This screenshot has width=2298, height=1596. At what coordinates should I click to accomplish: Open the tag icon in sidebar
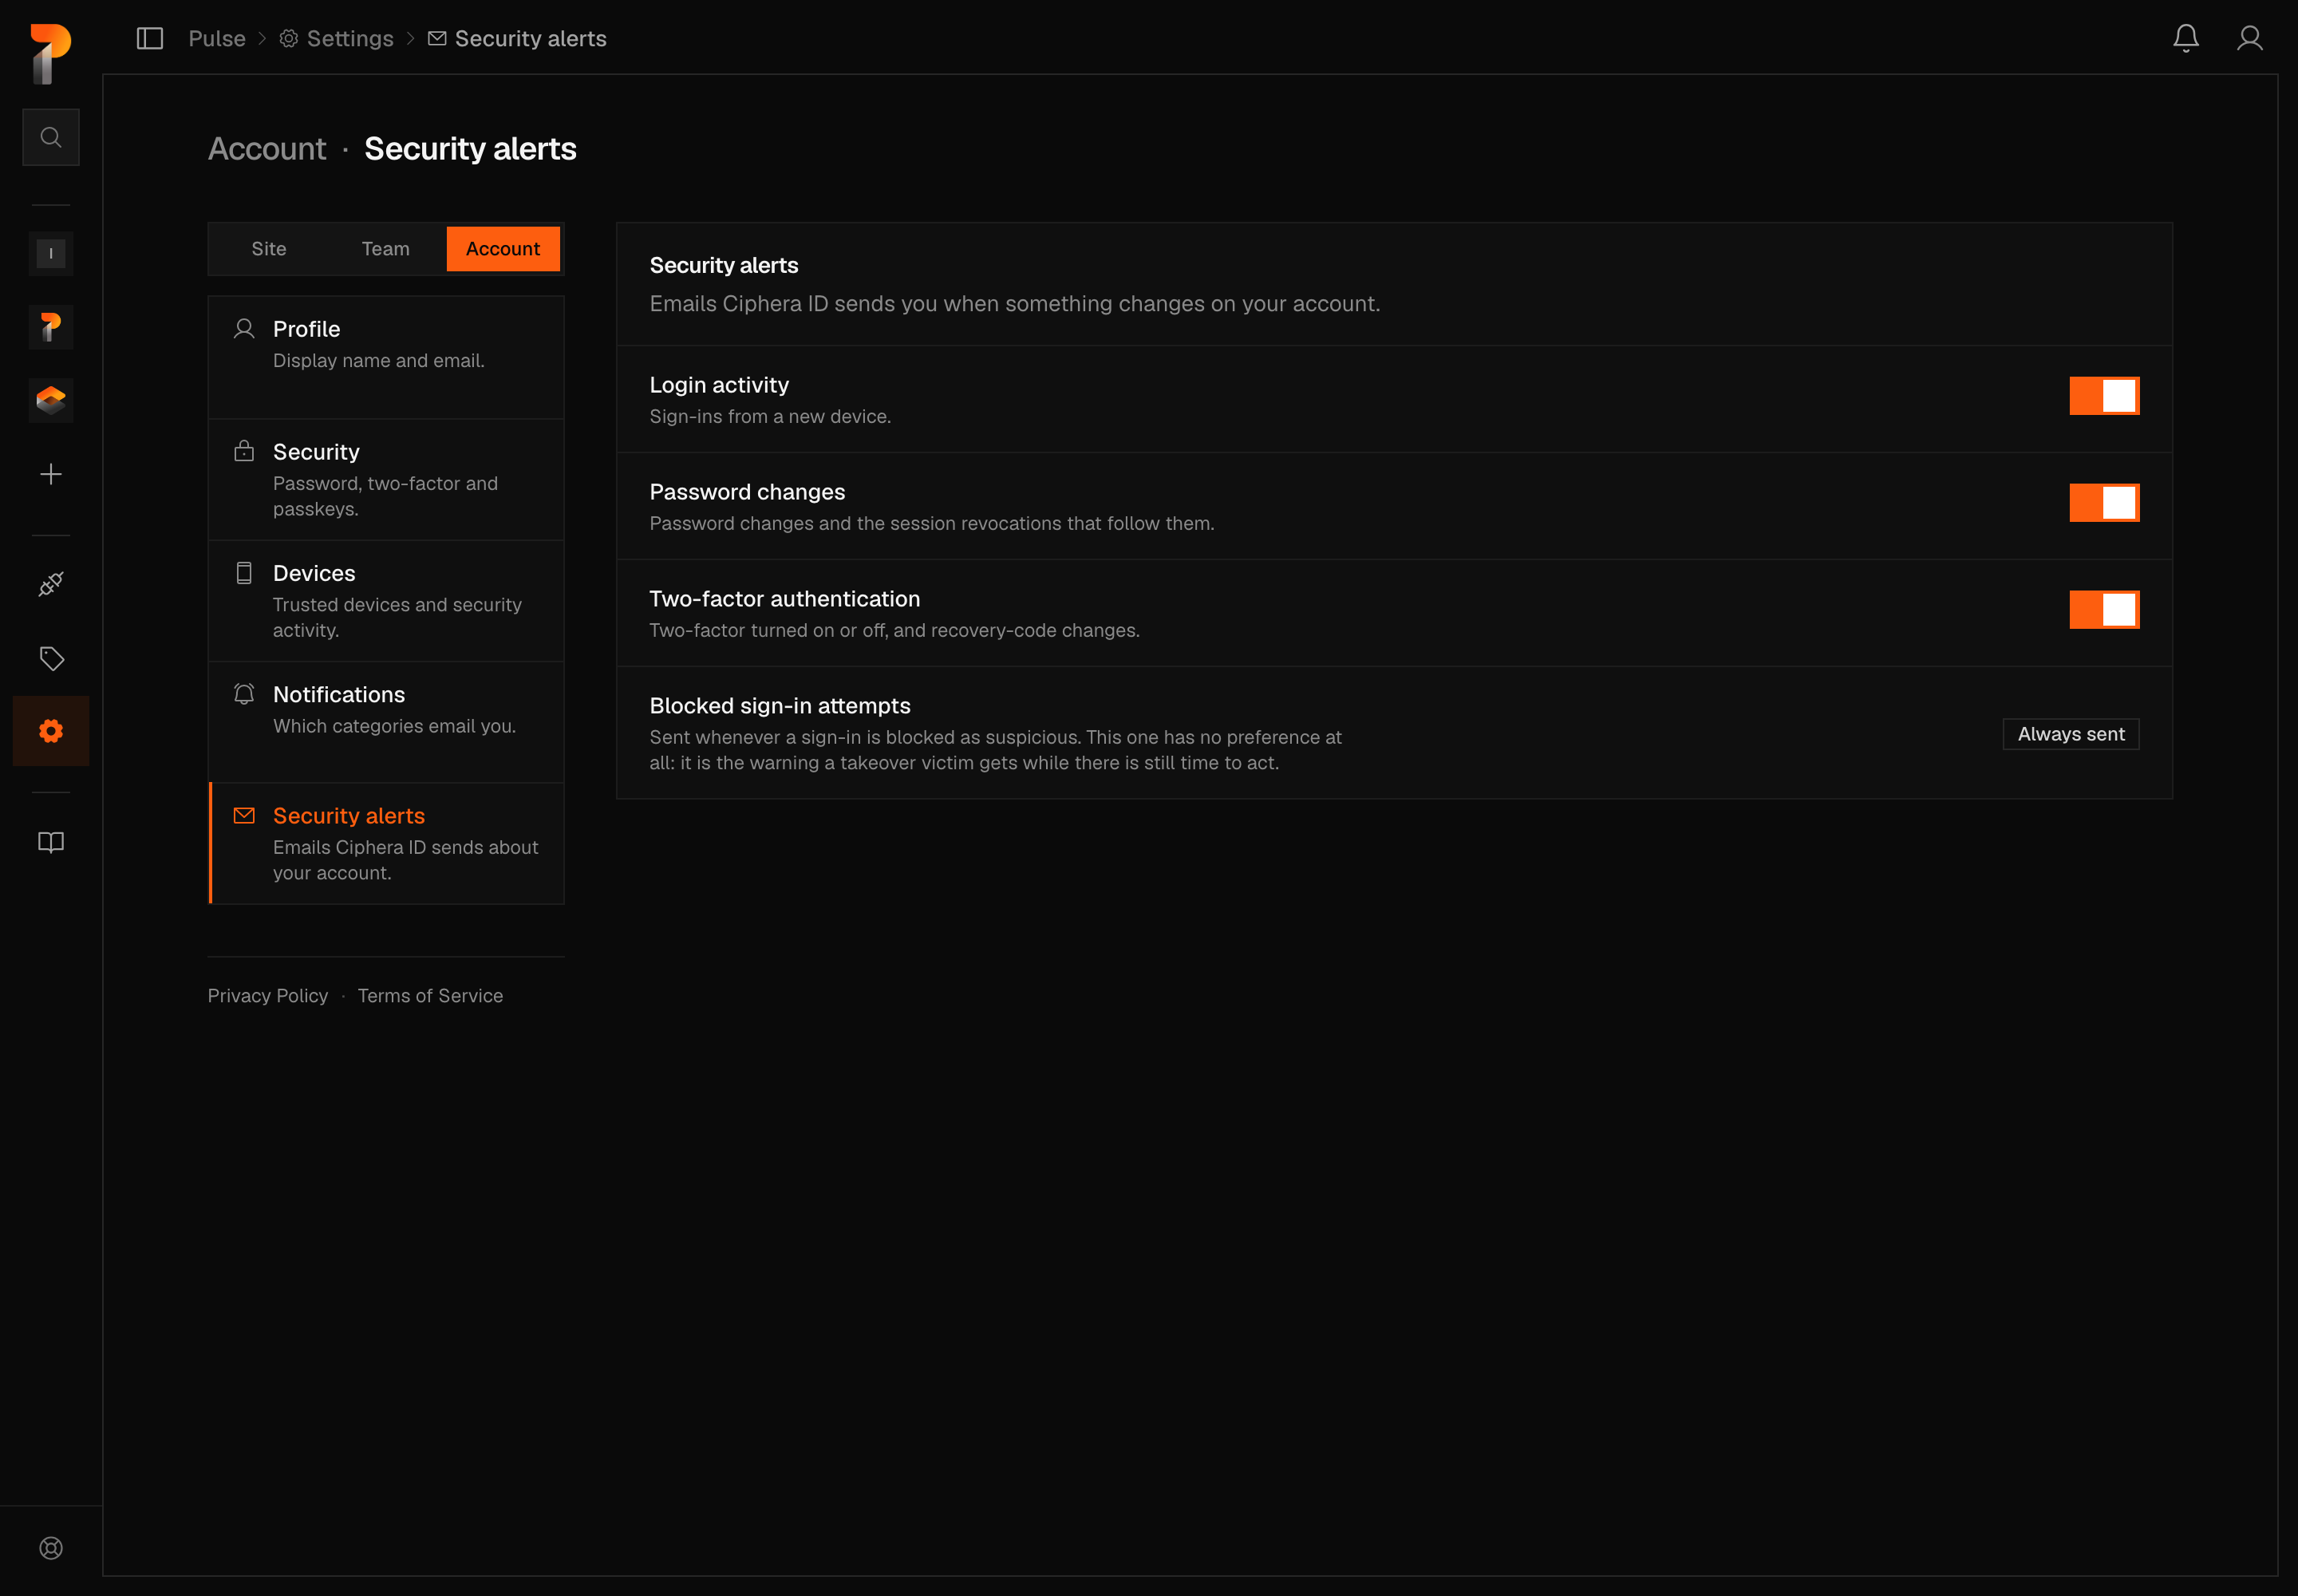[x=51, y=658]
